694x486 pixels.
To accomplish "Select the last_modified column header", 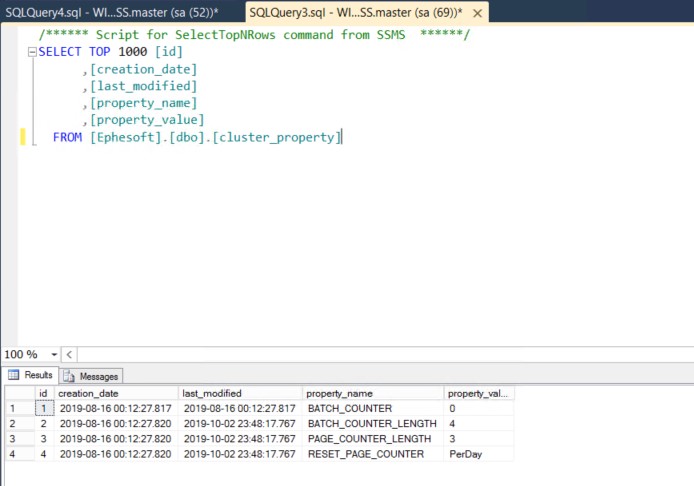I will pos(240,393).
